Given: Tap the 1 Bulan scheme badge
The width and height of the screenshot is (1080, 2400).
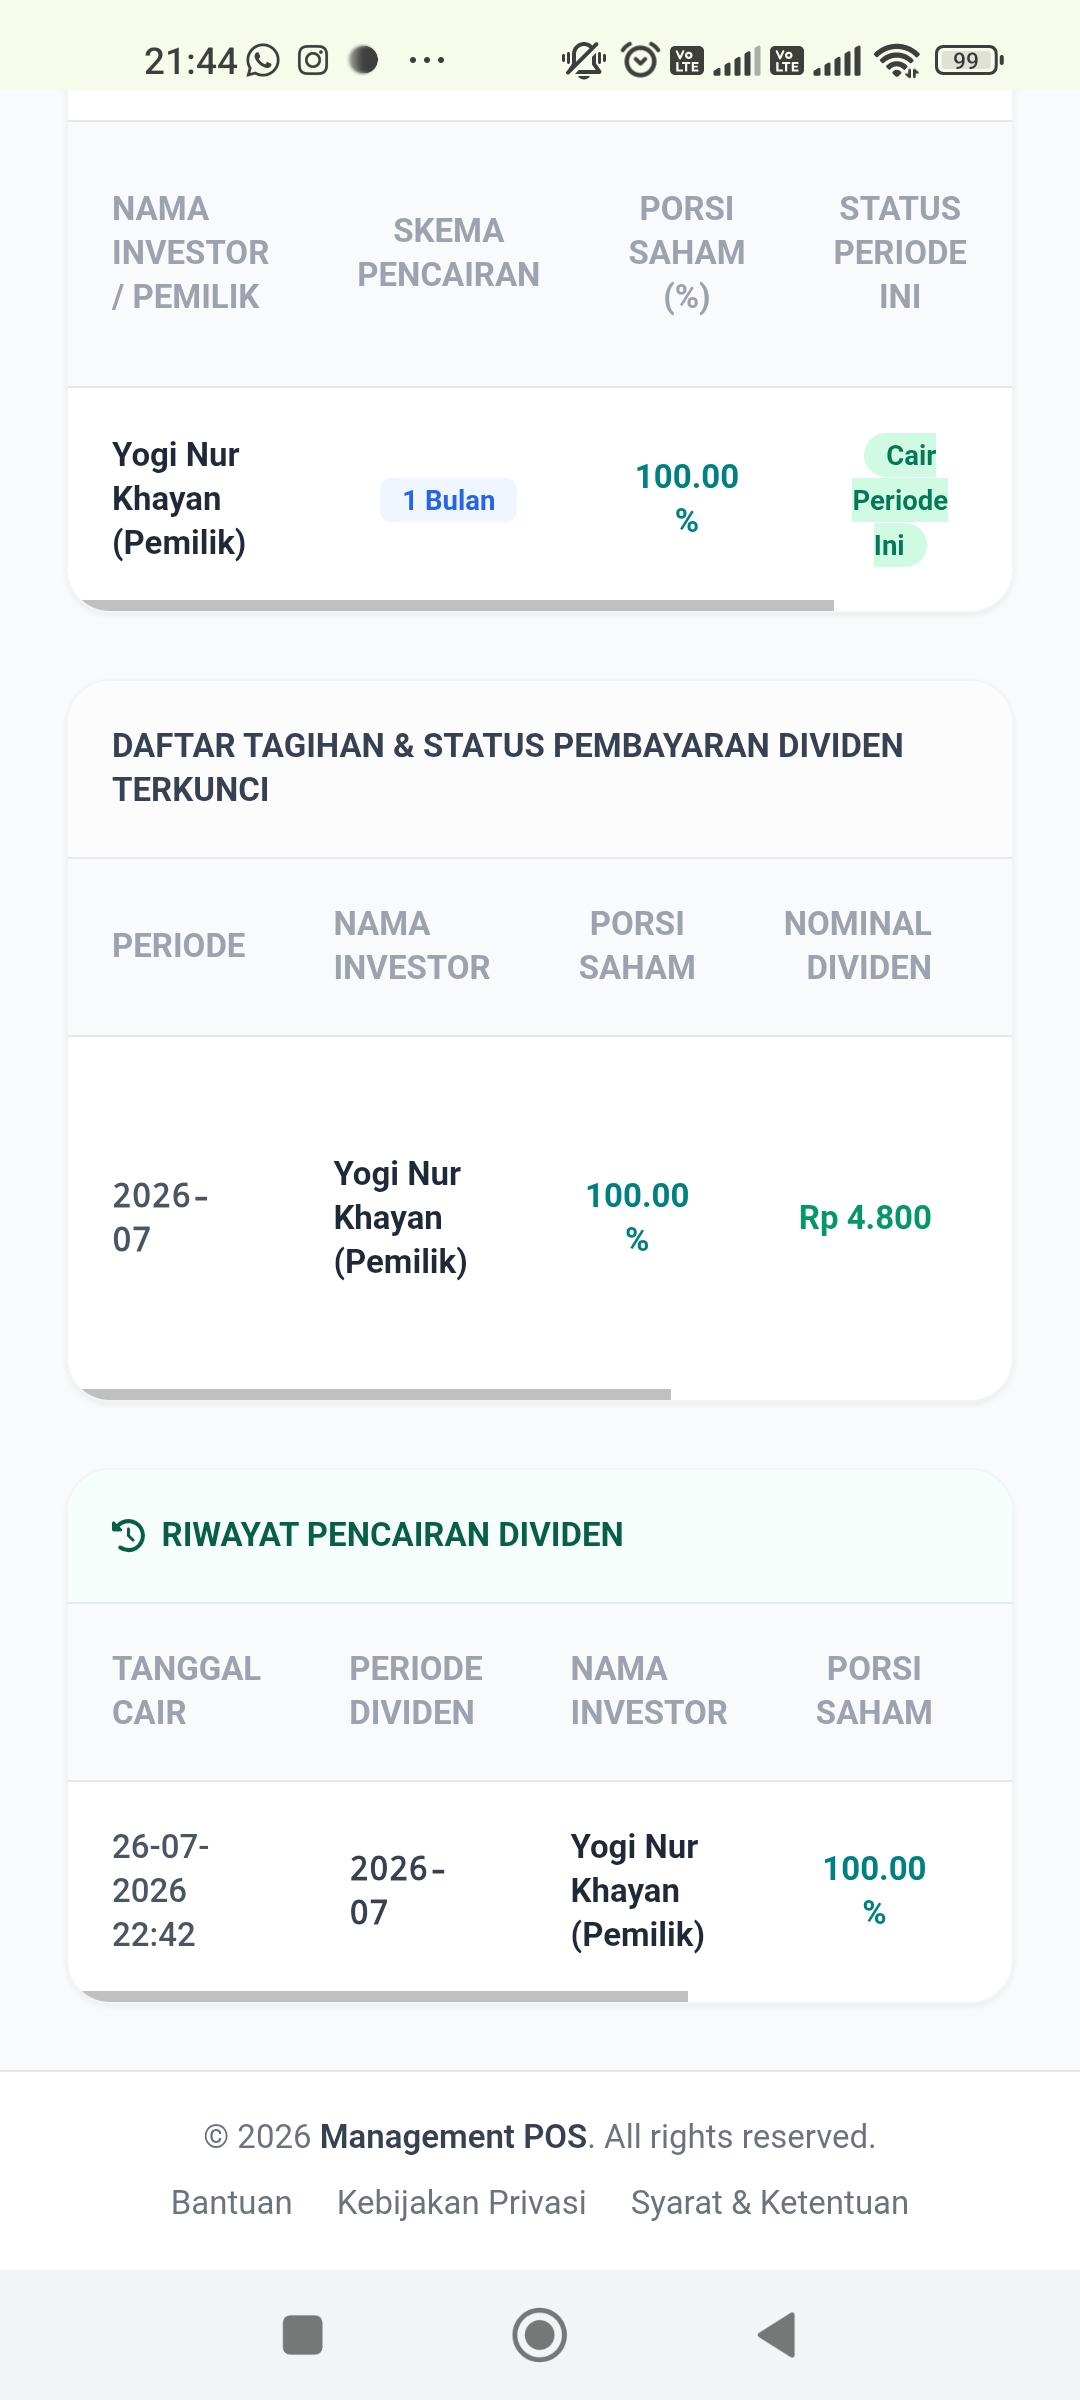Looking at the screenshot, I should (x=448, y=500).
